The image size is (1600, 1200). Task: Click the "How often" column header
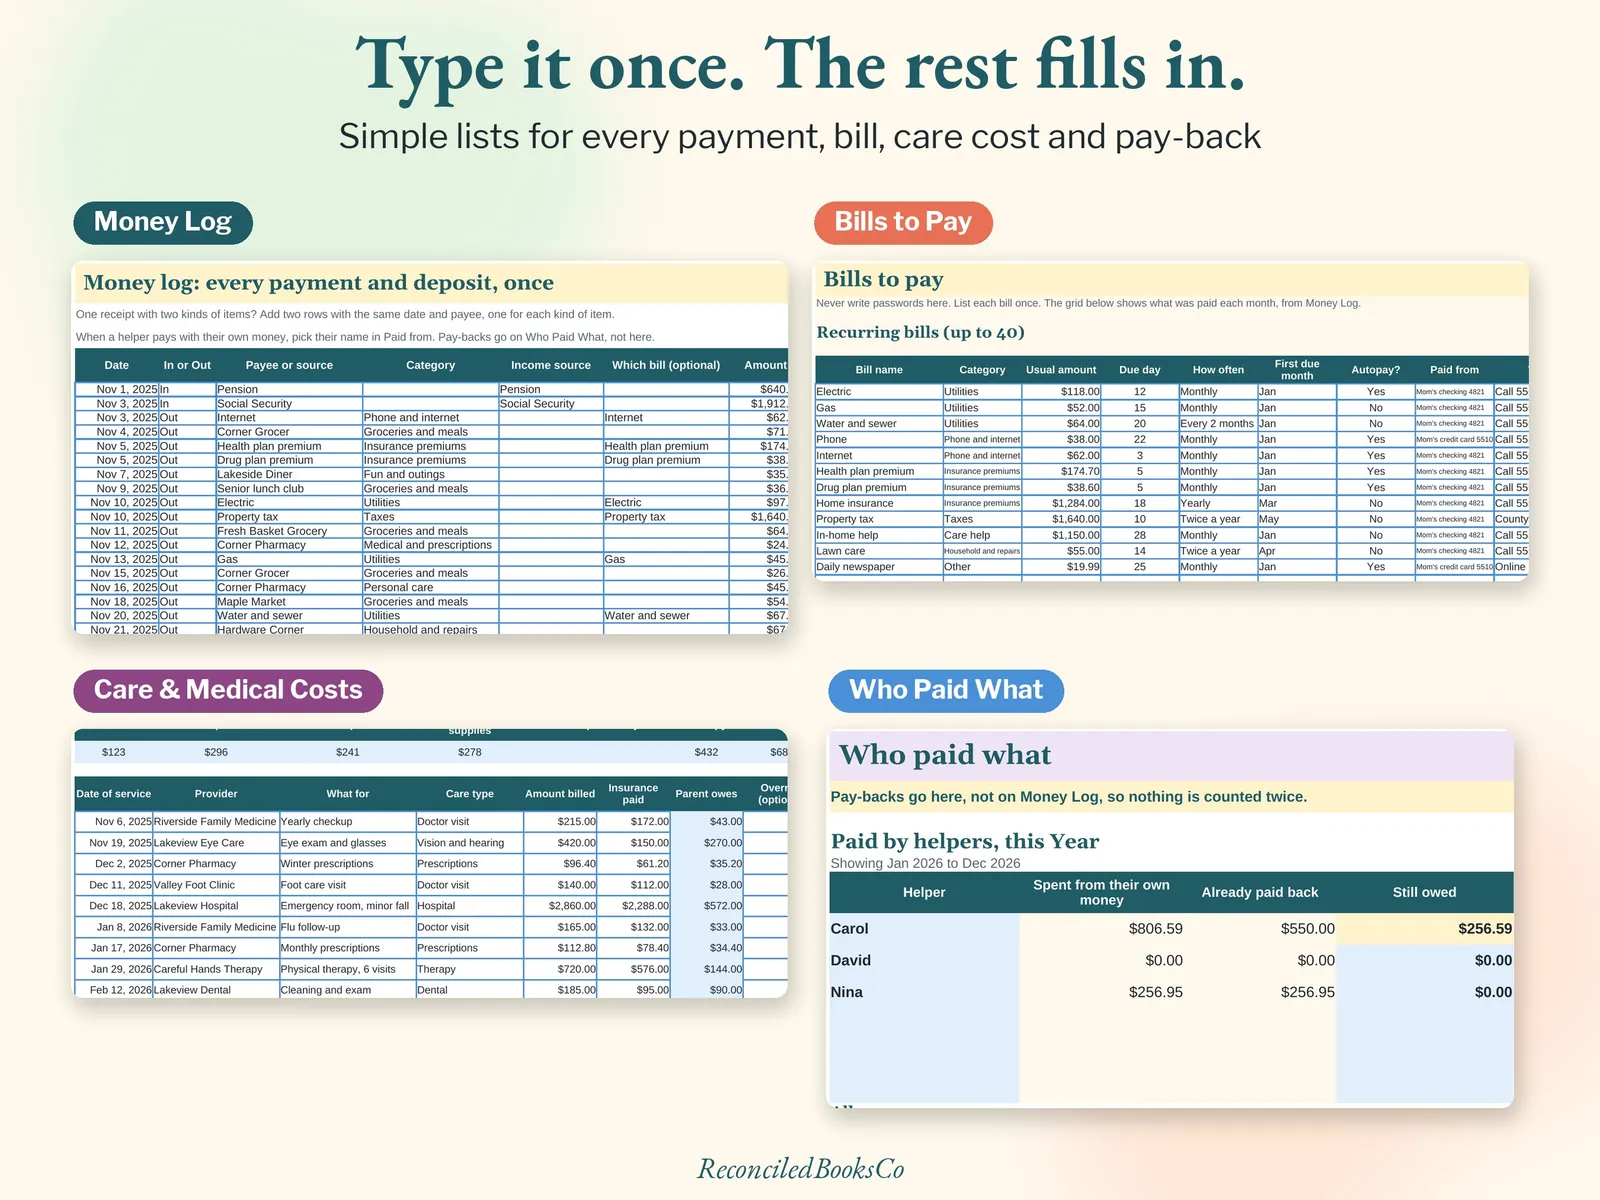tap(1218, 370)
